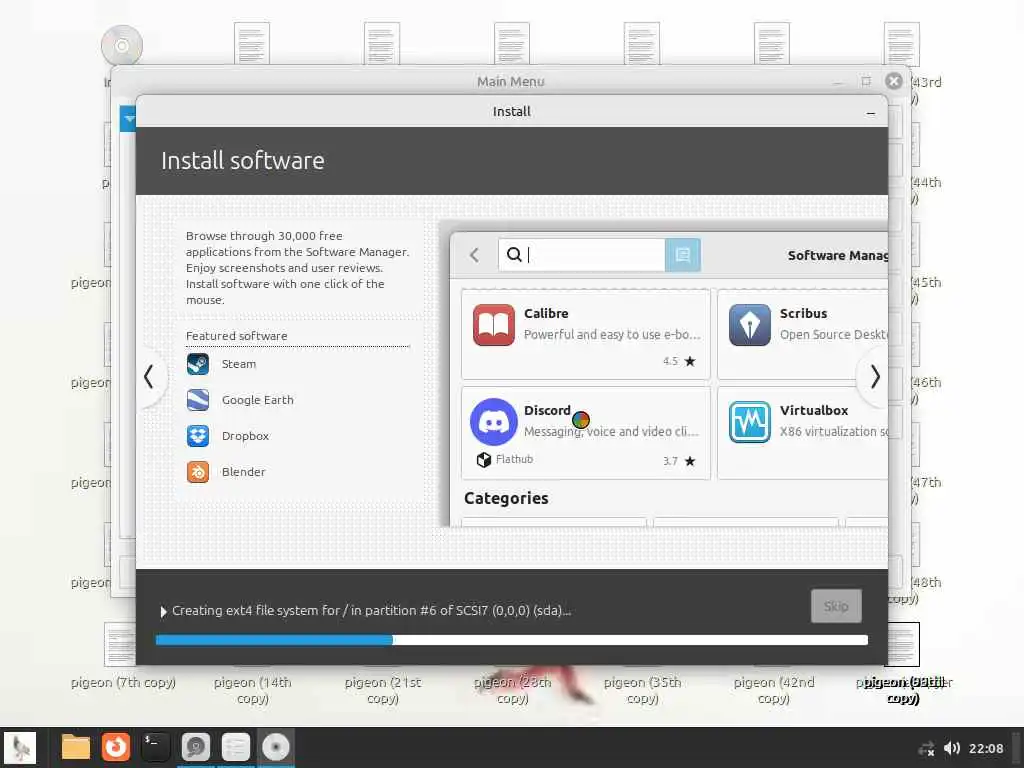1024x768 pixels.
Task: Click the Flathub label under Discord
Action: point(514,459)
